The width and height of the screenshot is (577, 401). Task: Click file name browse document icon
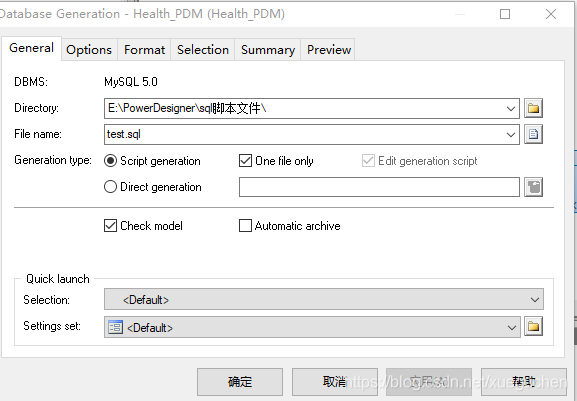533,134
